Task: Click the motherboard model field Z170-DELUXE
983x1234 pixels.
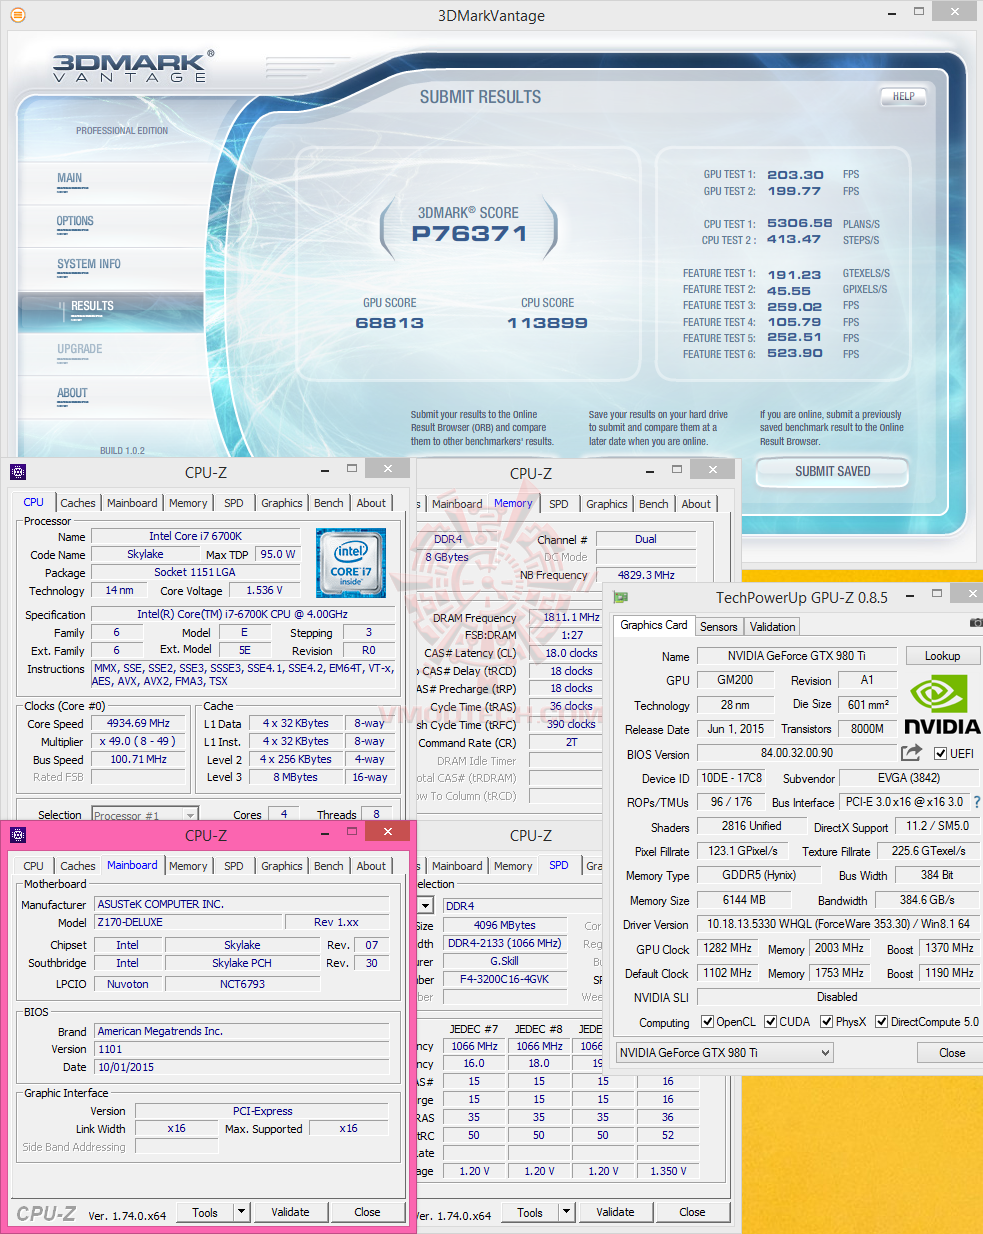Action: pyautogui.click(x=189, y=922)
